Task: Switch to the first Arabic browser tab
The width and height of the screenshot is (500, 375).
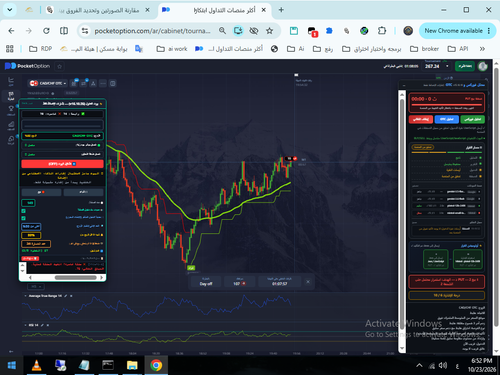Action: [99, 10]
